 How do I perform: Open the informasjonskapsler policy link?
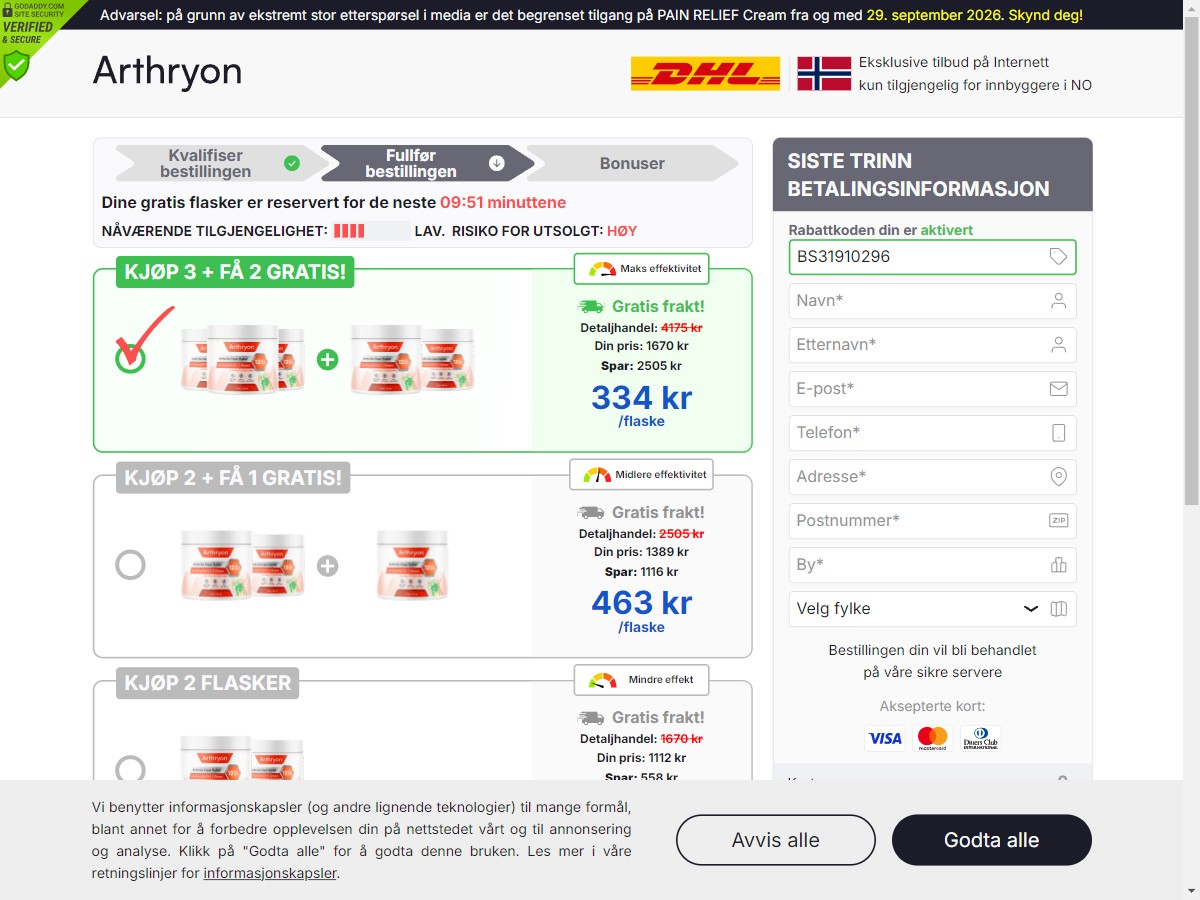[270, 873]
